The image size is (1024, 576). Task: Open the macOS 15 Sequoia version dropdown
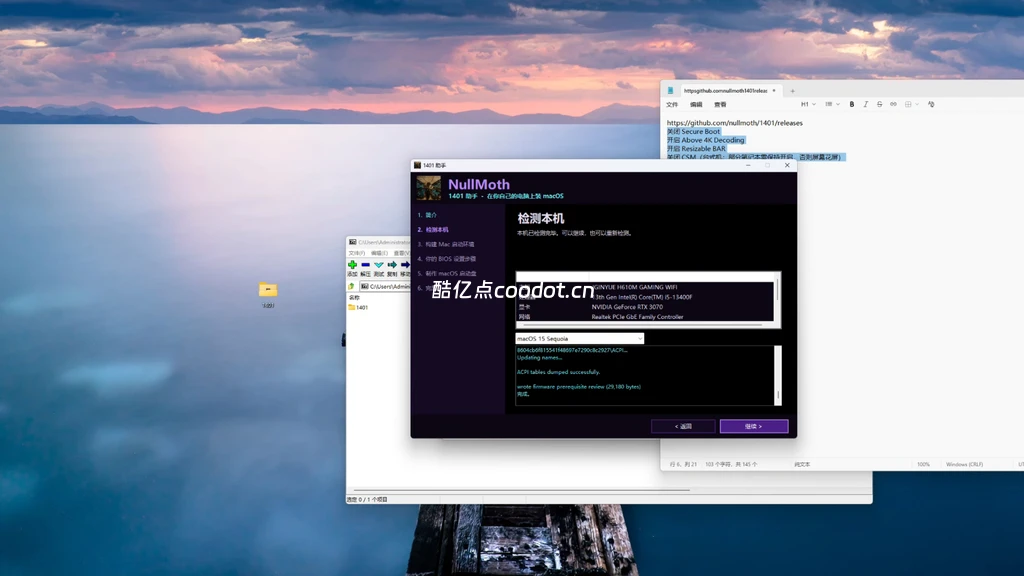pyautogui.click(x=579, y=338)
